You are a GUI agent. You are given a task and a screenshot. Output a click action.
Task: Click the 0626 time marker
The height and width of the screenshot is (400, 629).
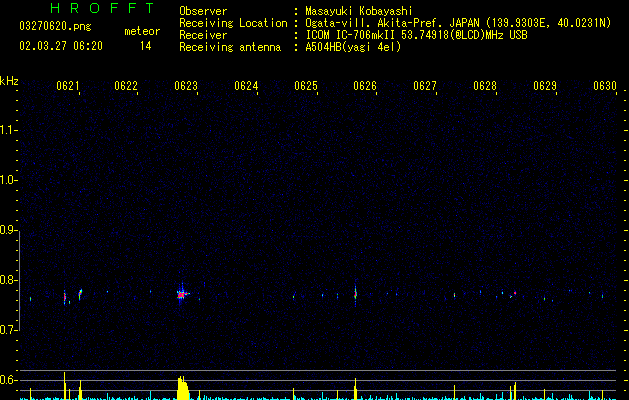pyautogui.click(x=365, y=85)
